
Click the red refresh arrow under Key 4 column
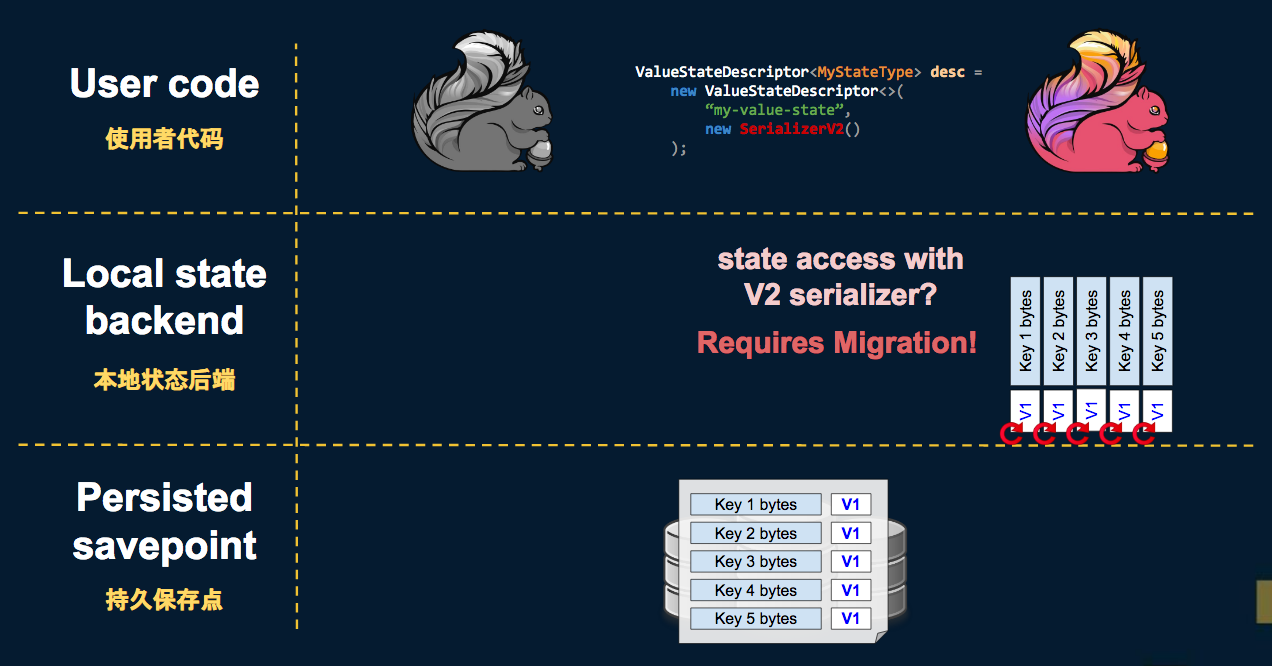pyautogui.click(x=1110, y=433)
